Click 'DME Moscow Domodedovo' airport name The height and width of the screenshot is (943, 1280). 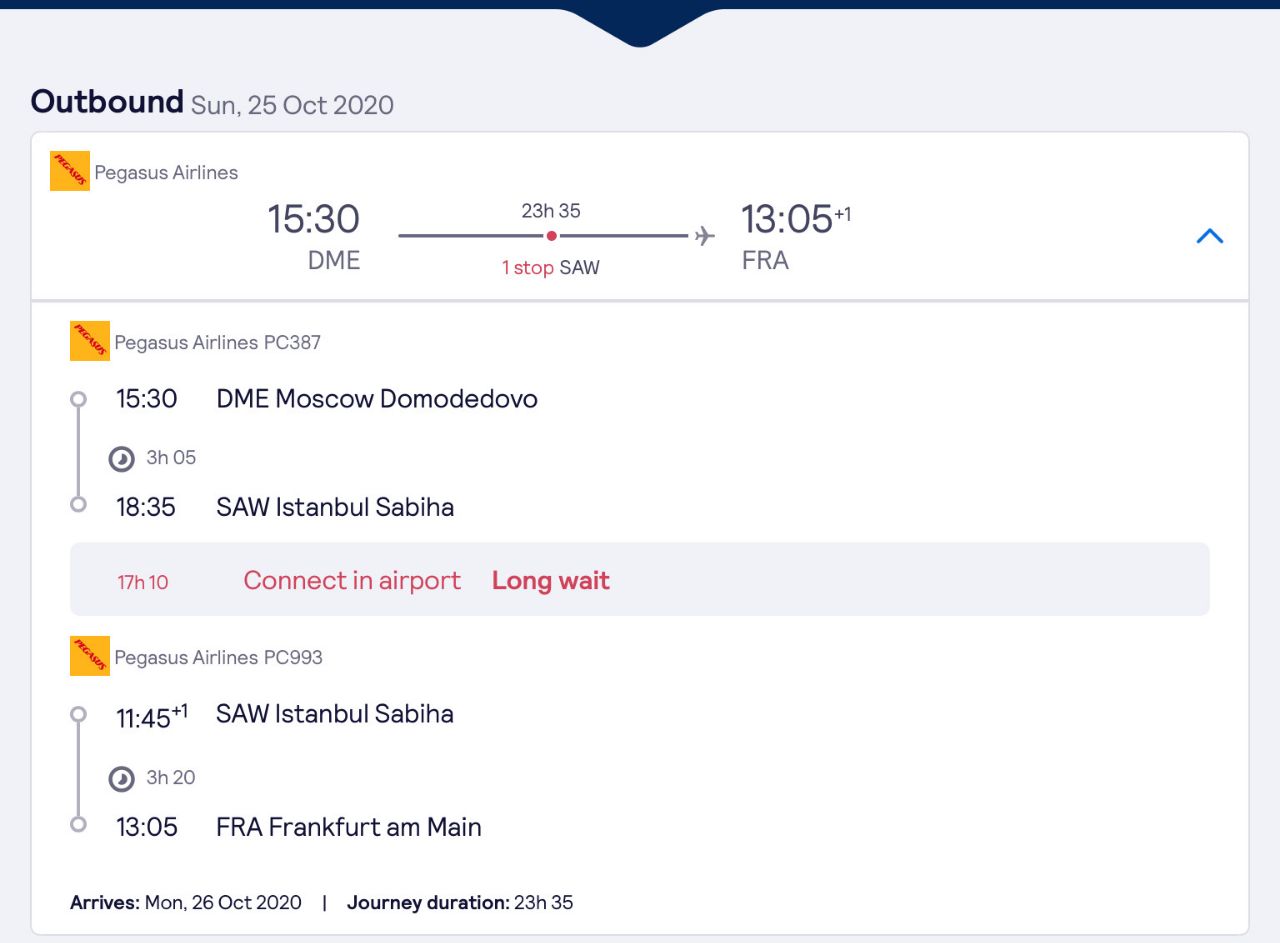click(377, 399)
